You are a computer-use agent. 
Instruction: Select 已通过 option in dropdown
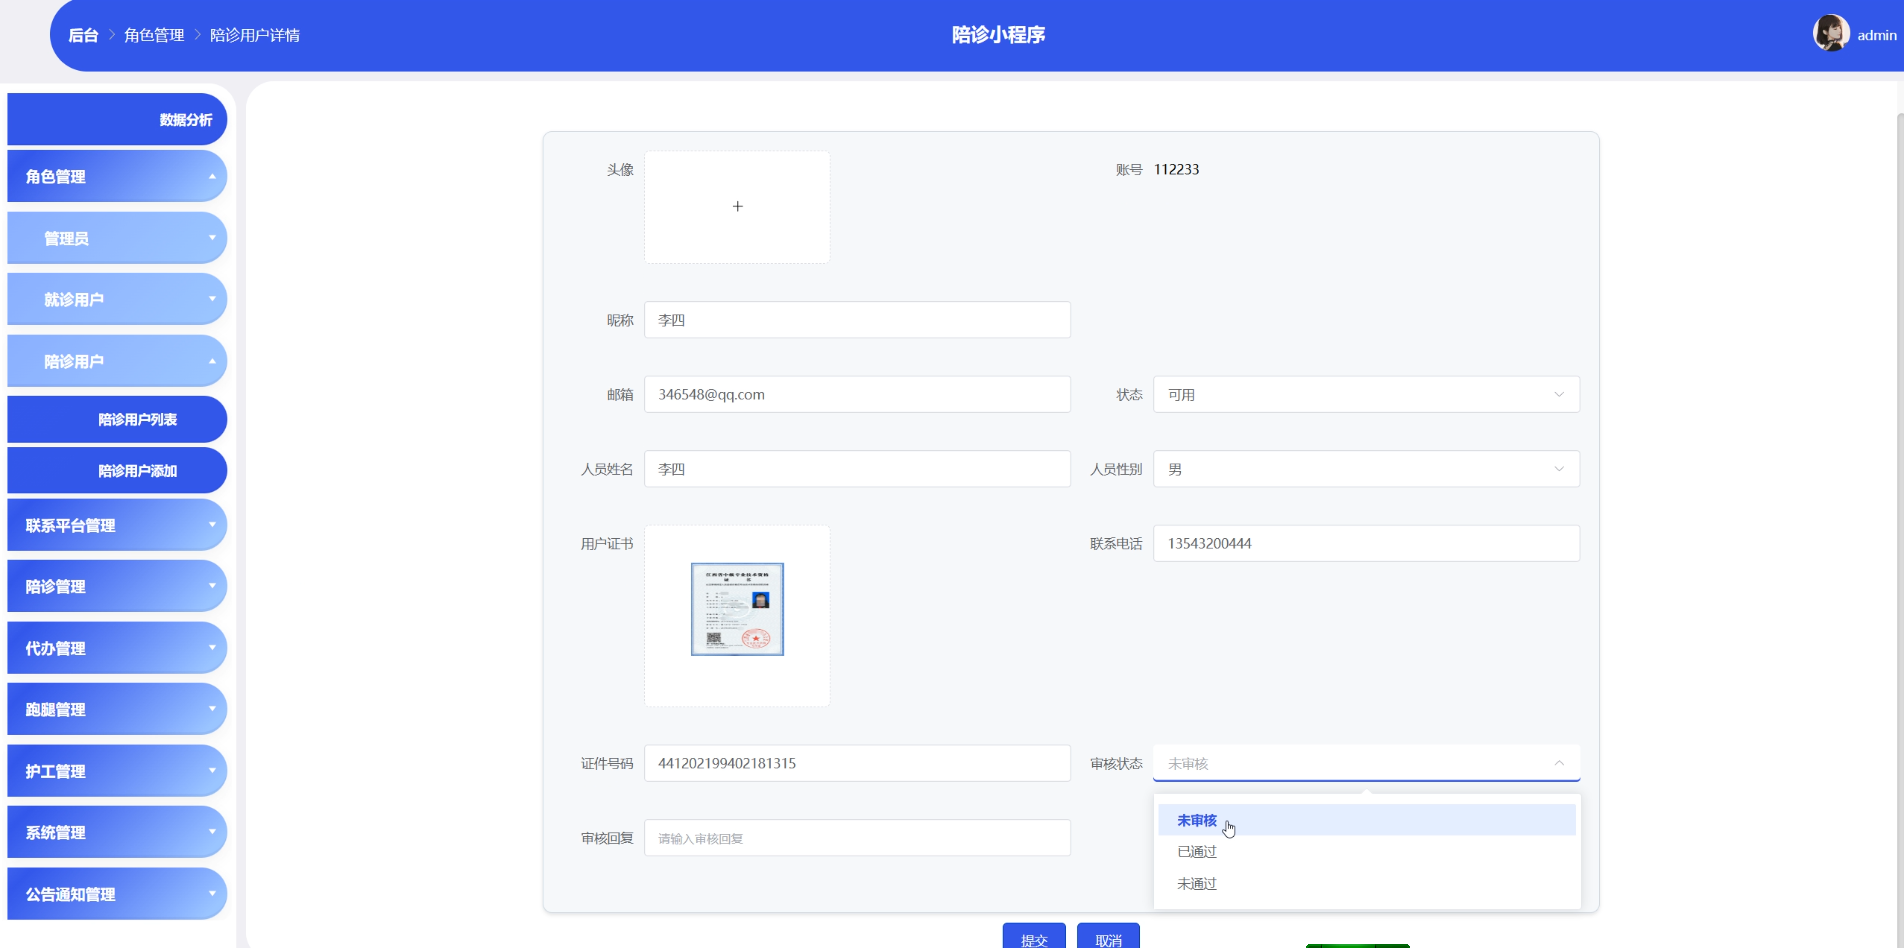(1367, 852)
